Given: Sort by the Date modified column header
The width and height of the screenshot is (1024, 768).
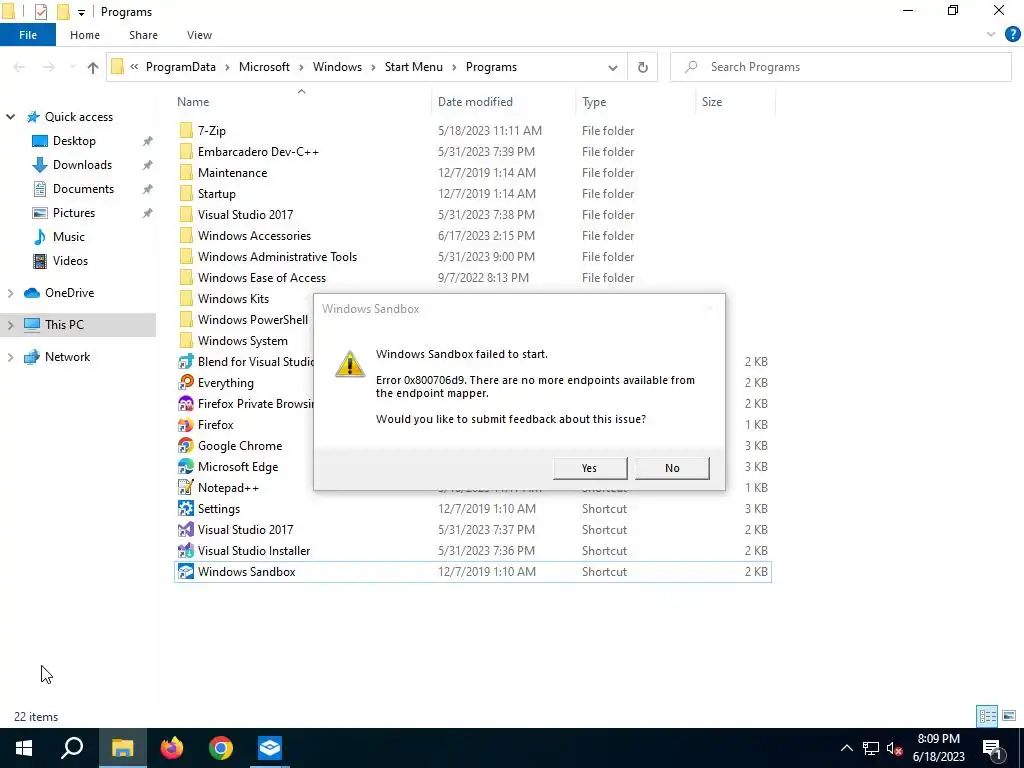Looking at the screenshot, I should (504, 102).
